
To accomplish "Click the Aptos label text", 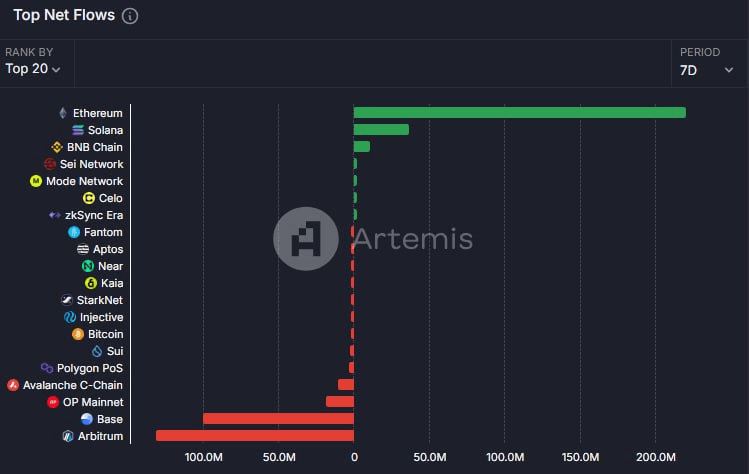I will click(108, 249).
